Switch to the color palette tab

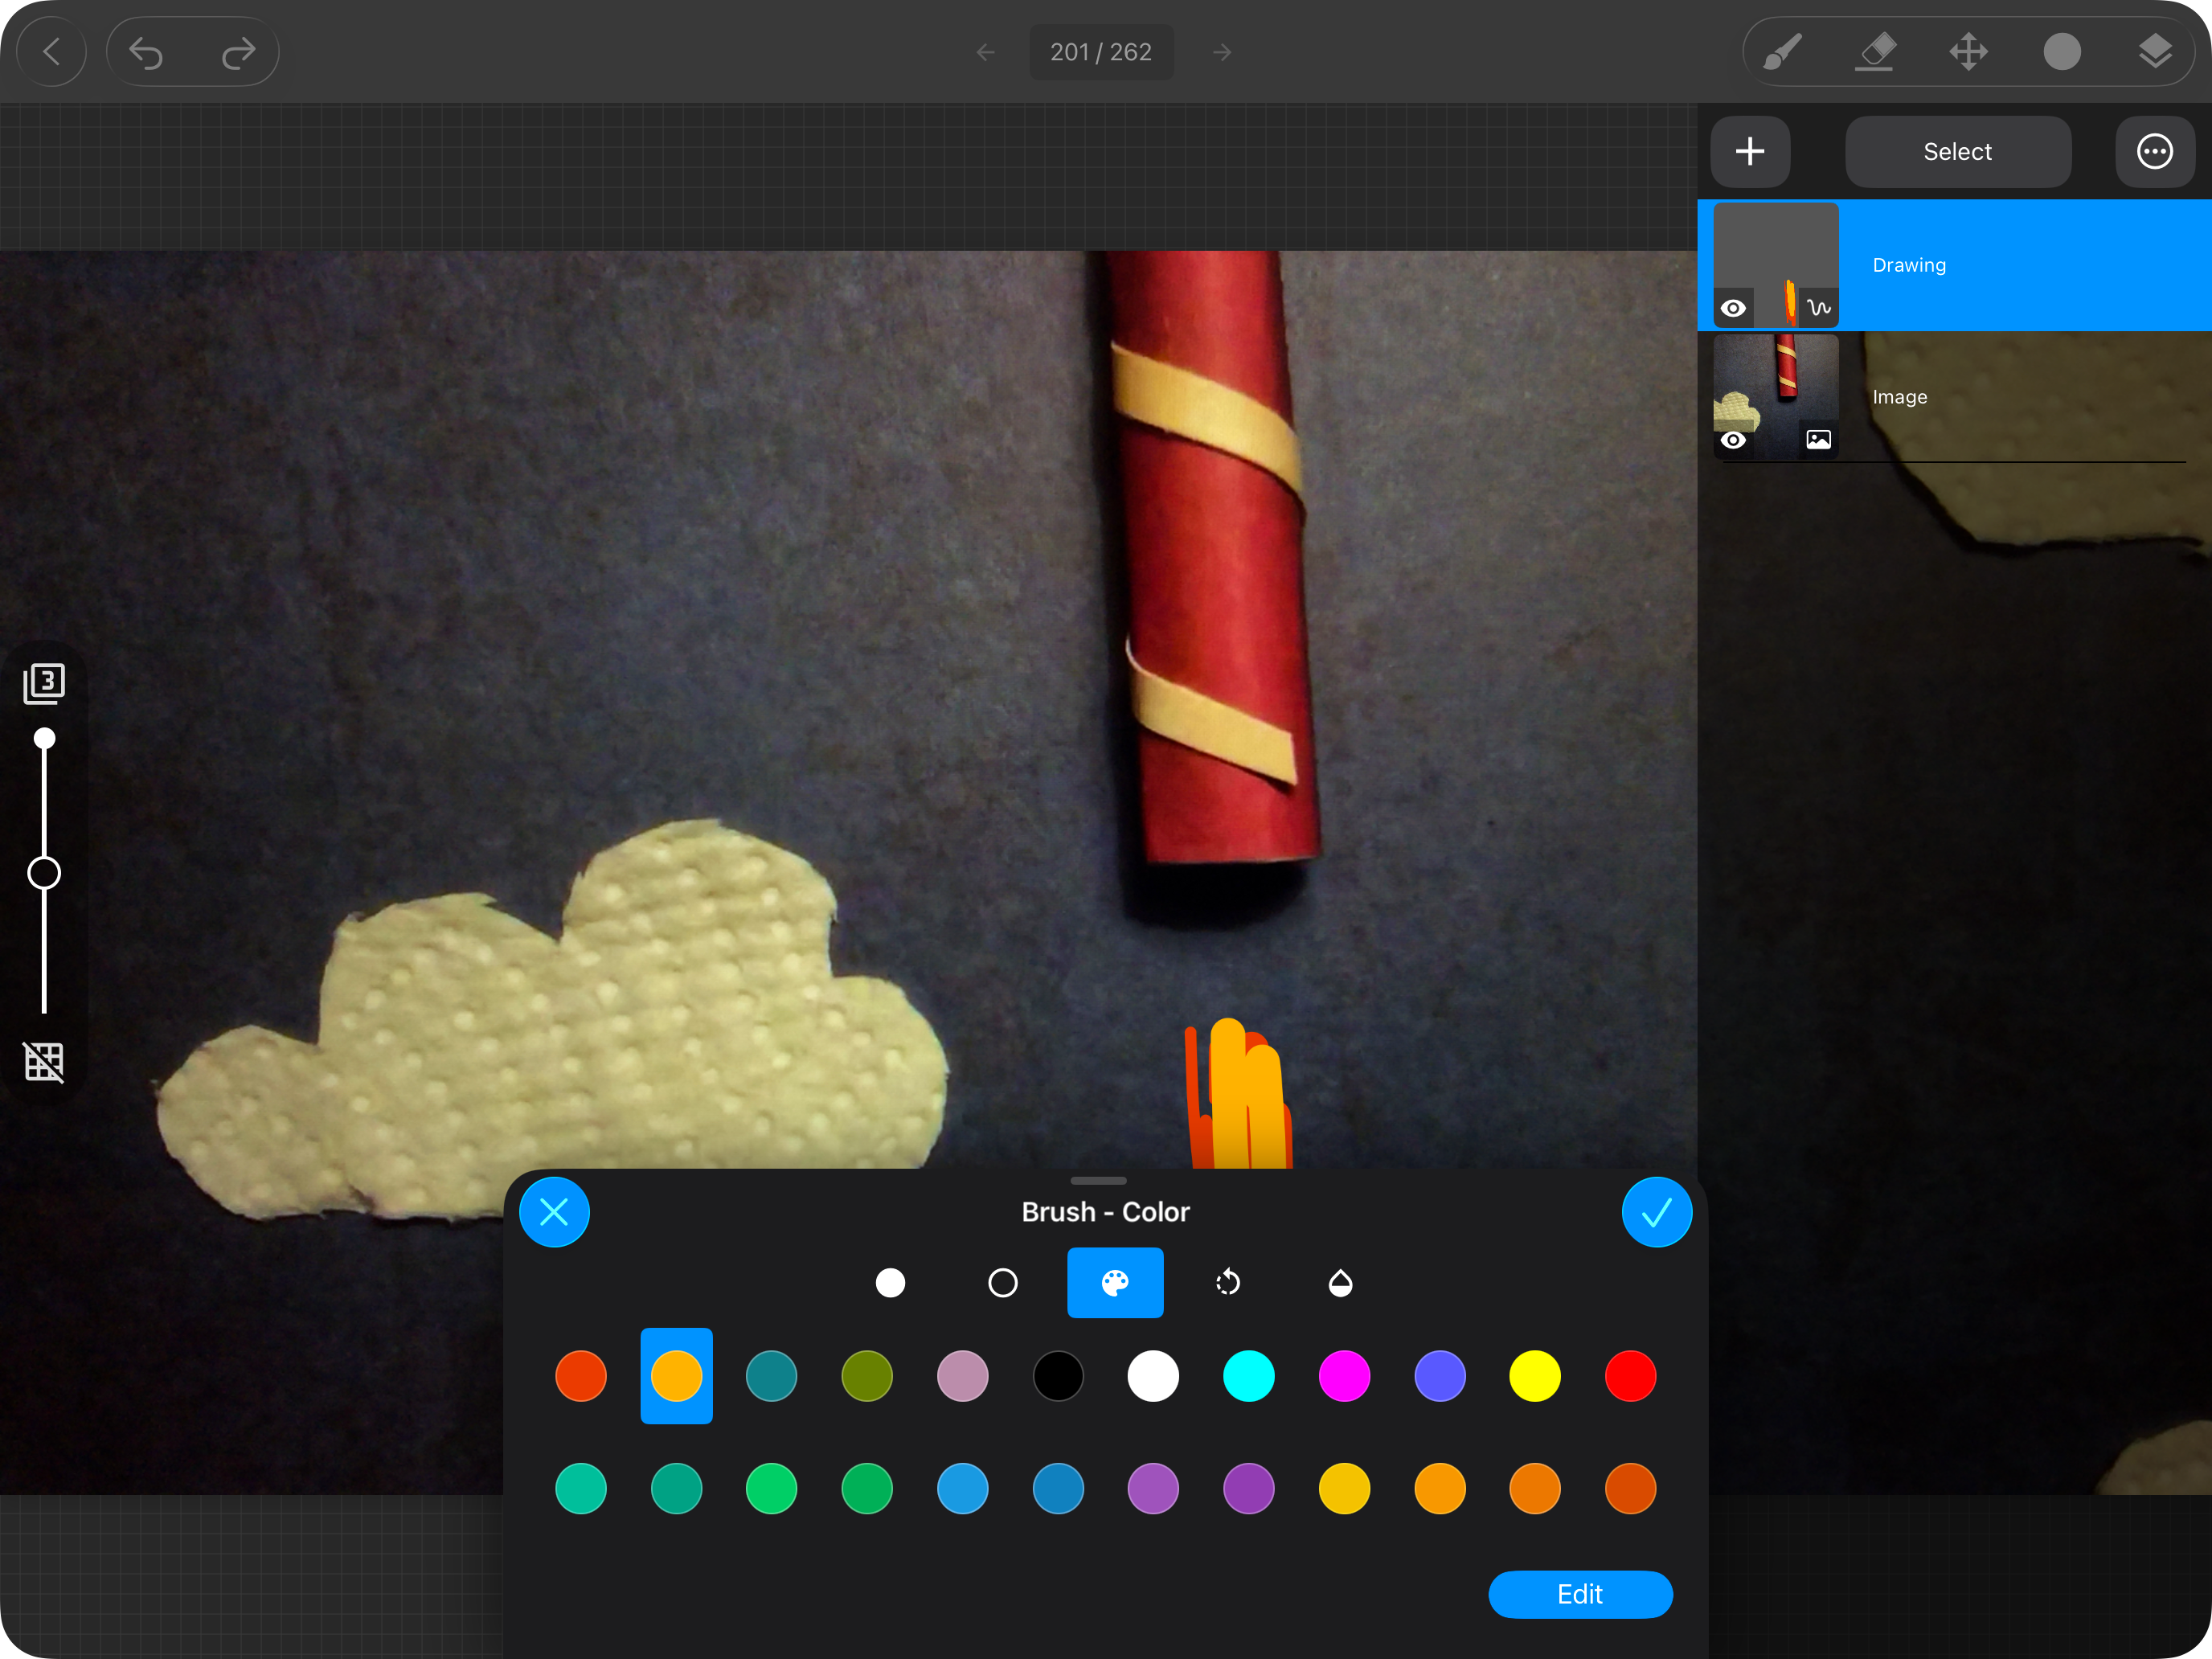pos(1115,1283)
